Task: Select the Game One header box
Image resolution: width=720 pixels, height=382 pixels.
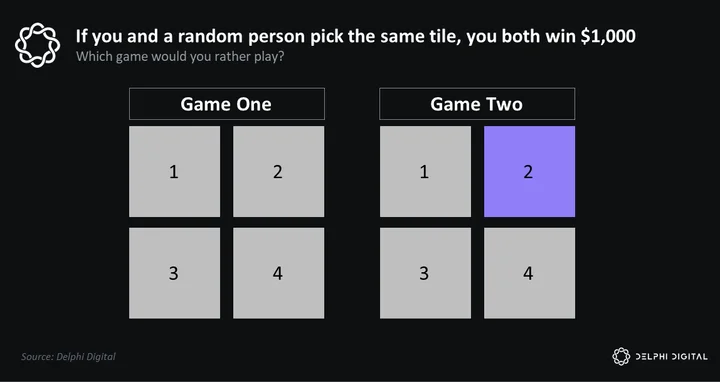Action: (x=227, y=104)
